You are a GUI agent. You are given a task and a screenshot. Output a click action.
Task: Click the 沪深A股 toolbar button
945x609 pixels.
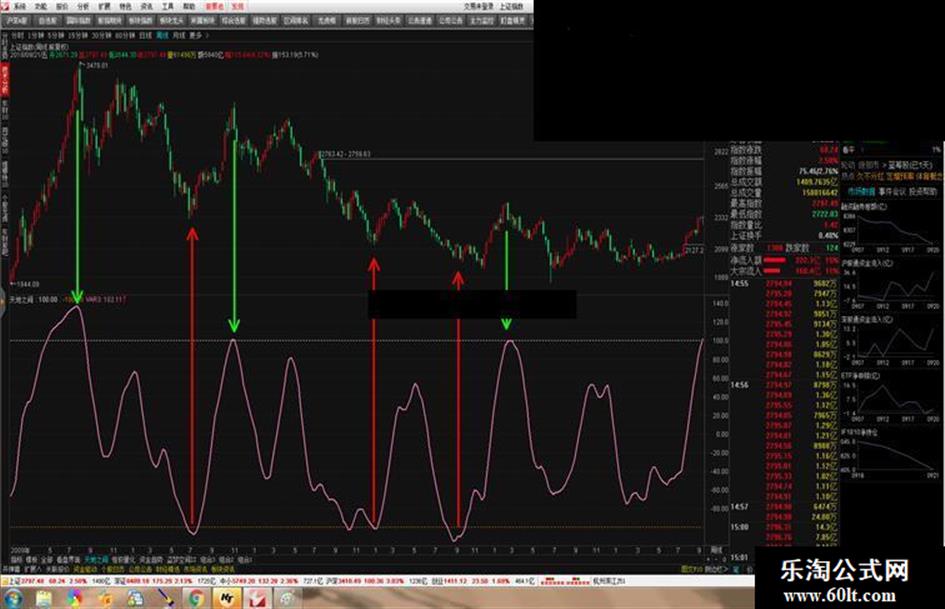(16, 21)
